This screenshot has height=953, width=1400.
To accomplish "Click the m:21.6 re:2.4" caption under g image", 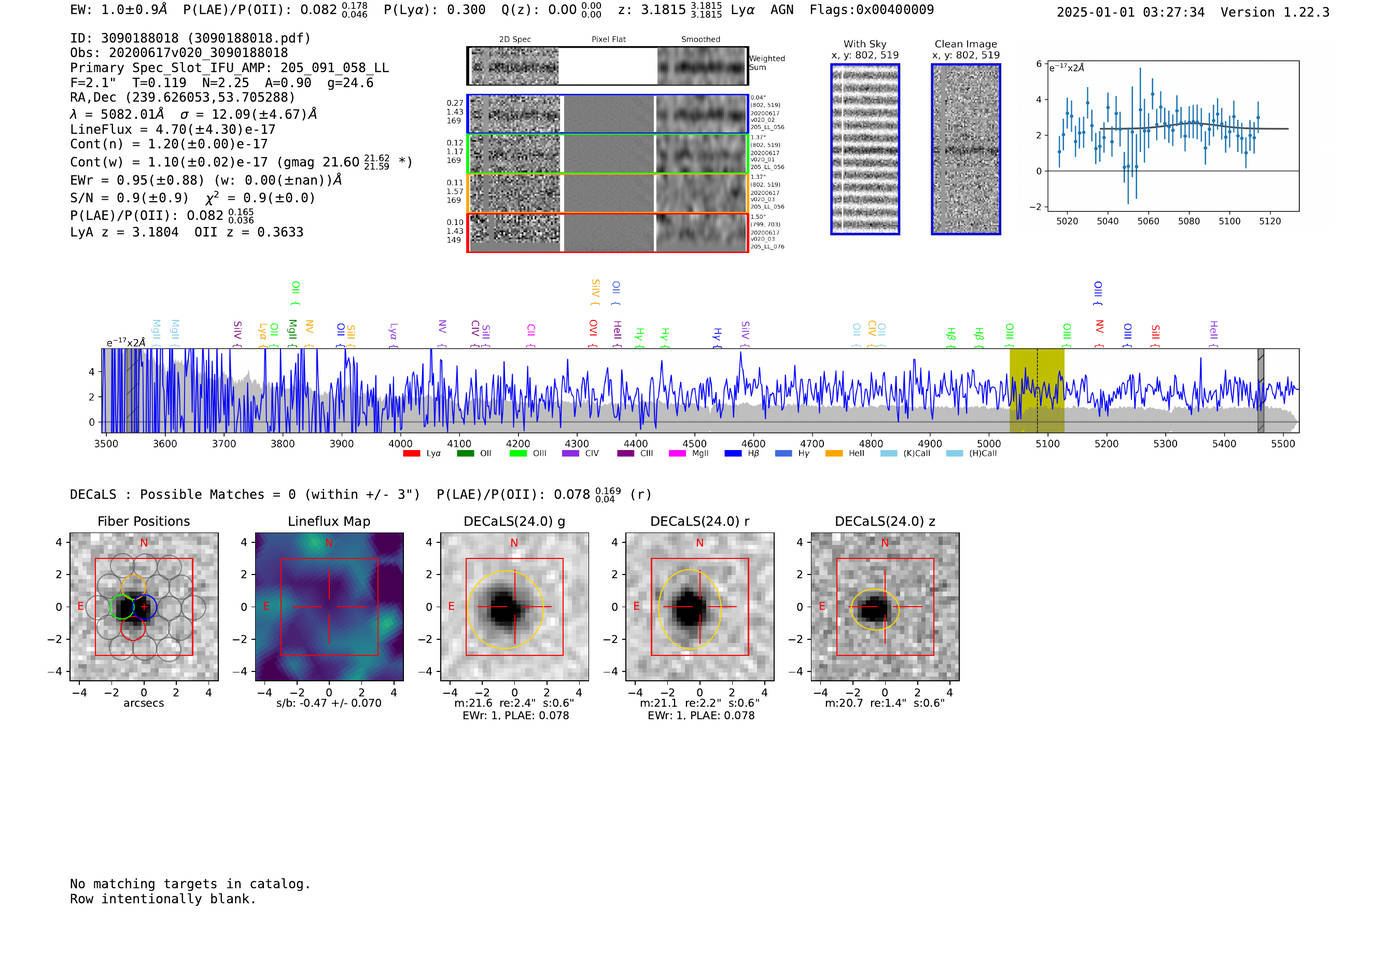I will click(x=514, y=703).
